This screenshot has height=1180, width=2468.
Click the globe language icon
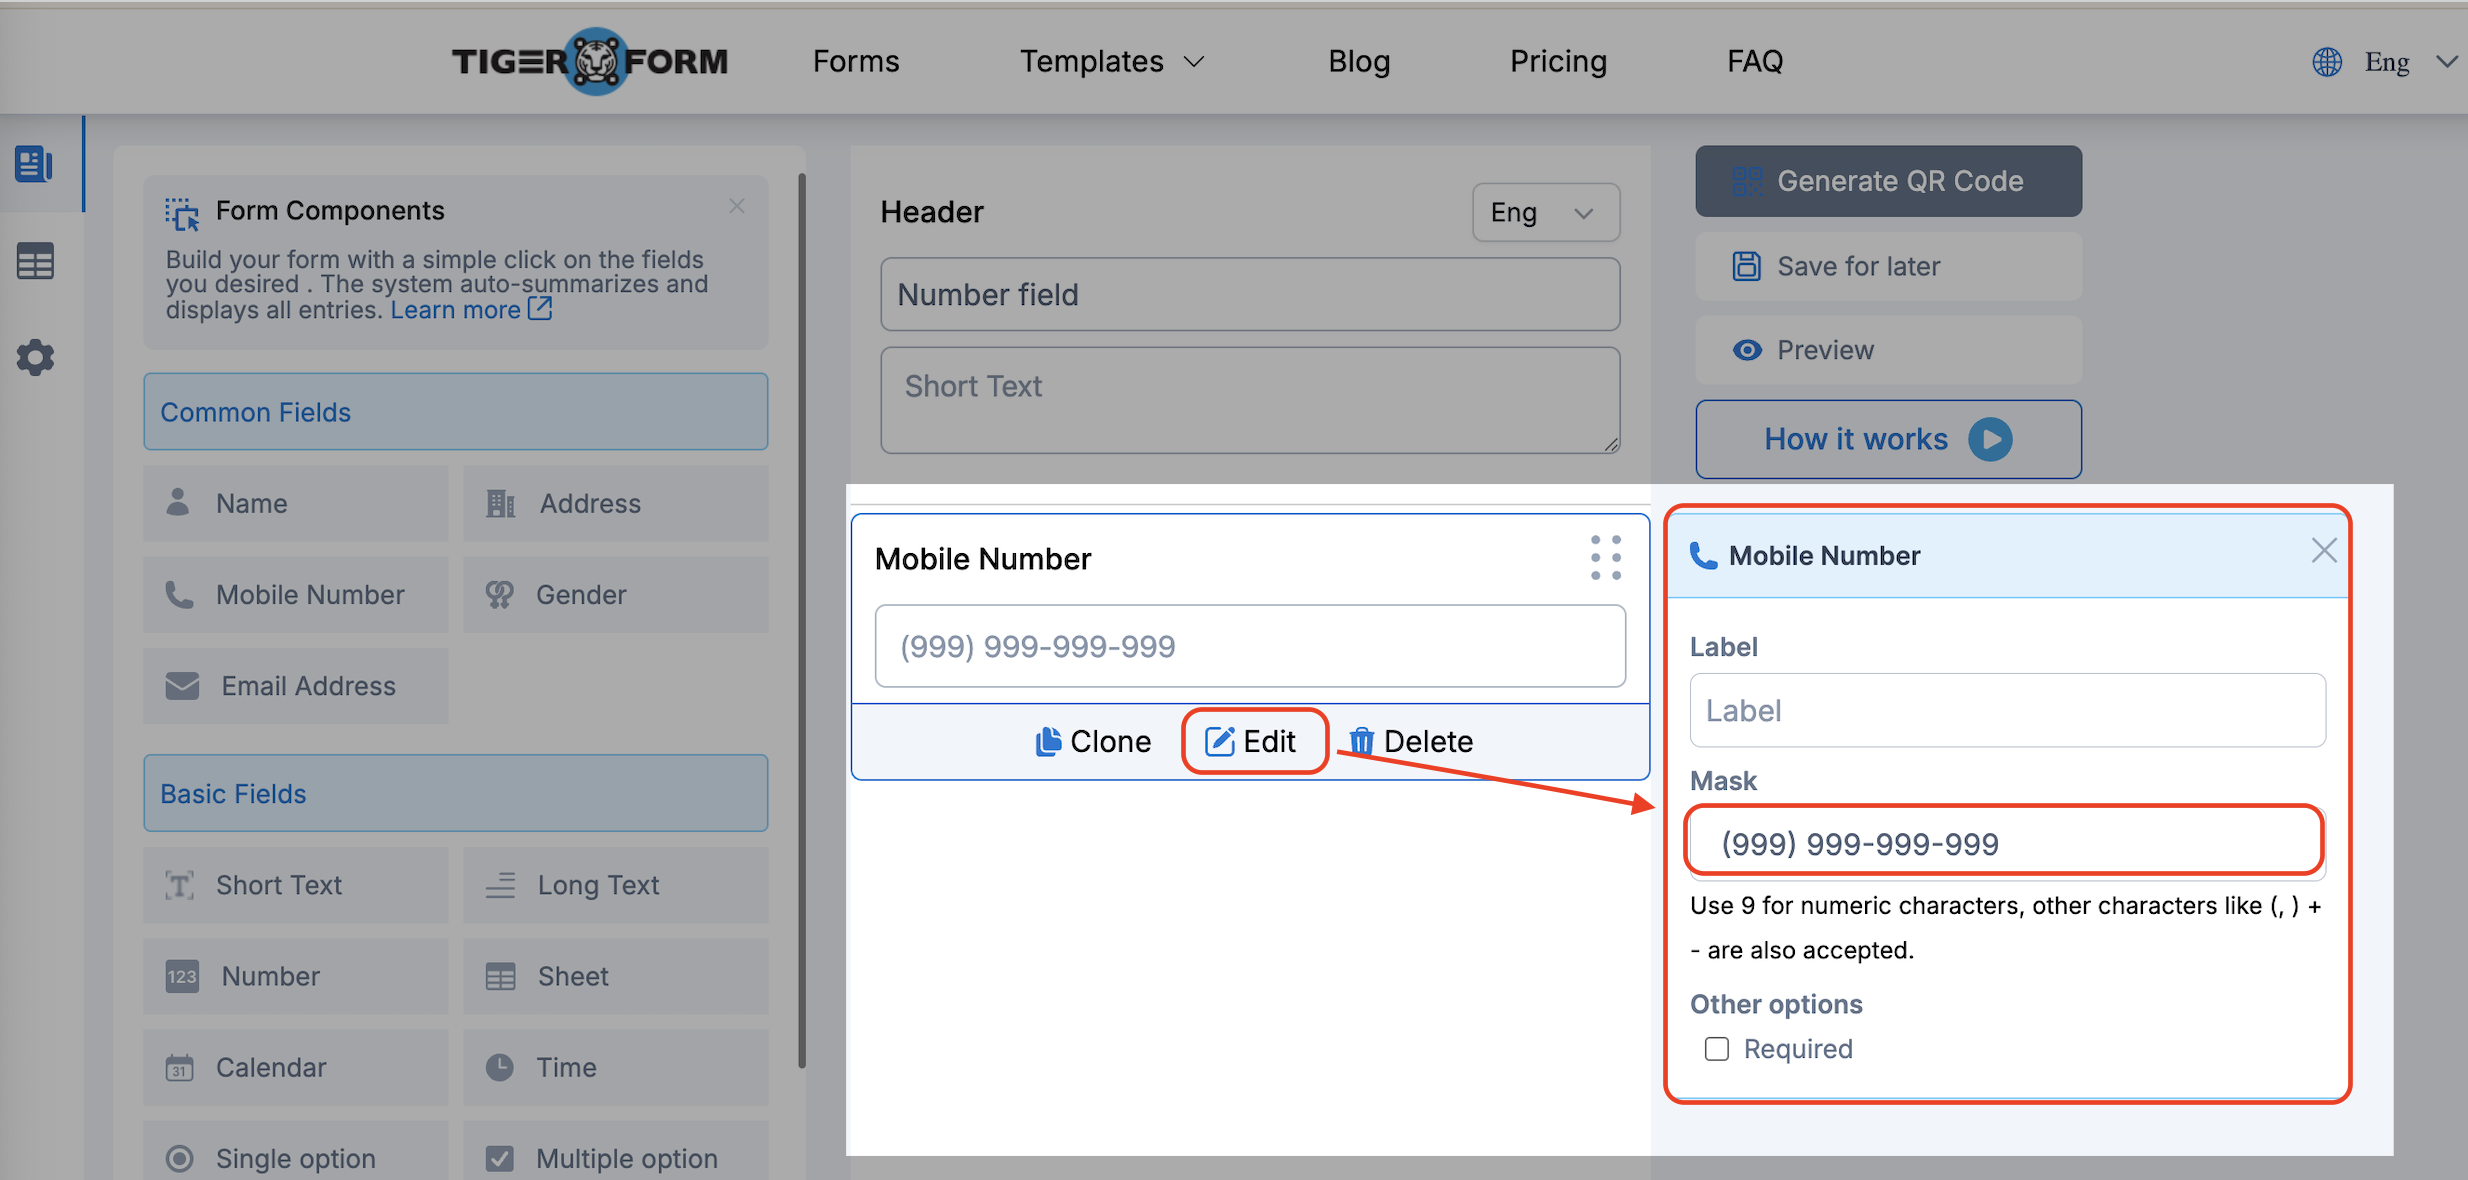[x=2327, y=62]
